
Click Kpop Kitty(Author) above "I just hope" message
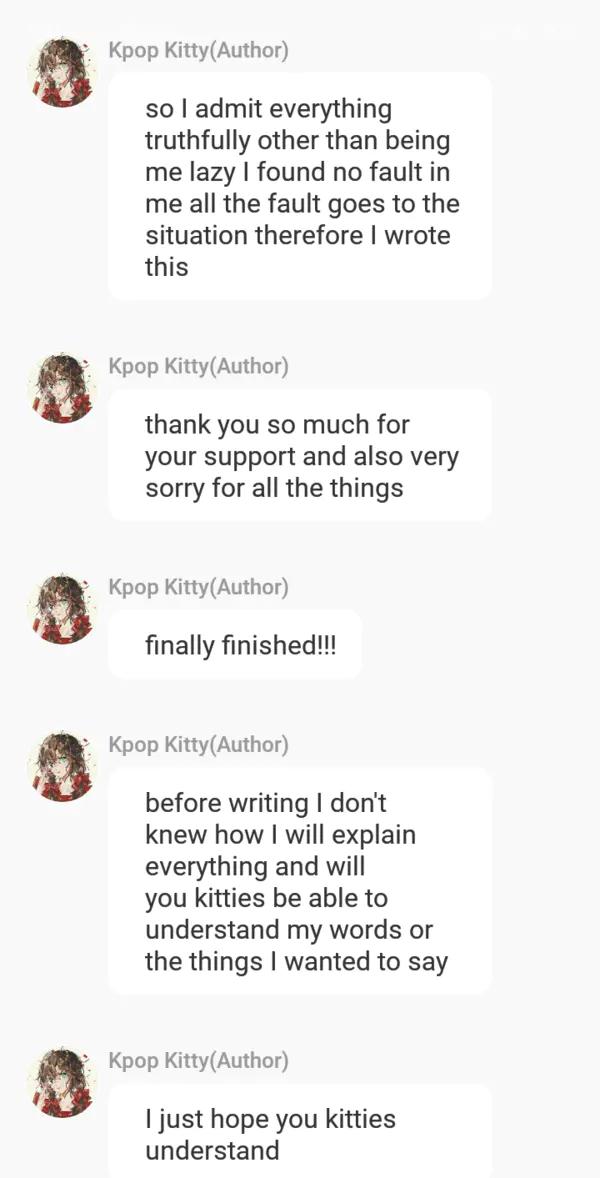[198, 1060]
